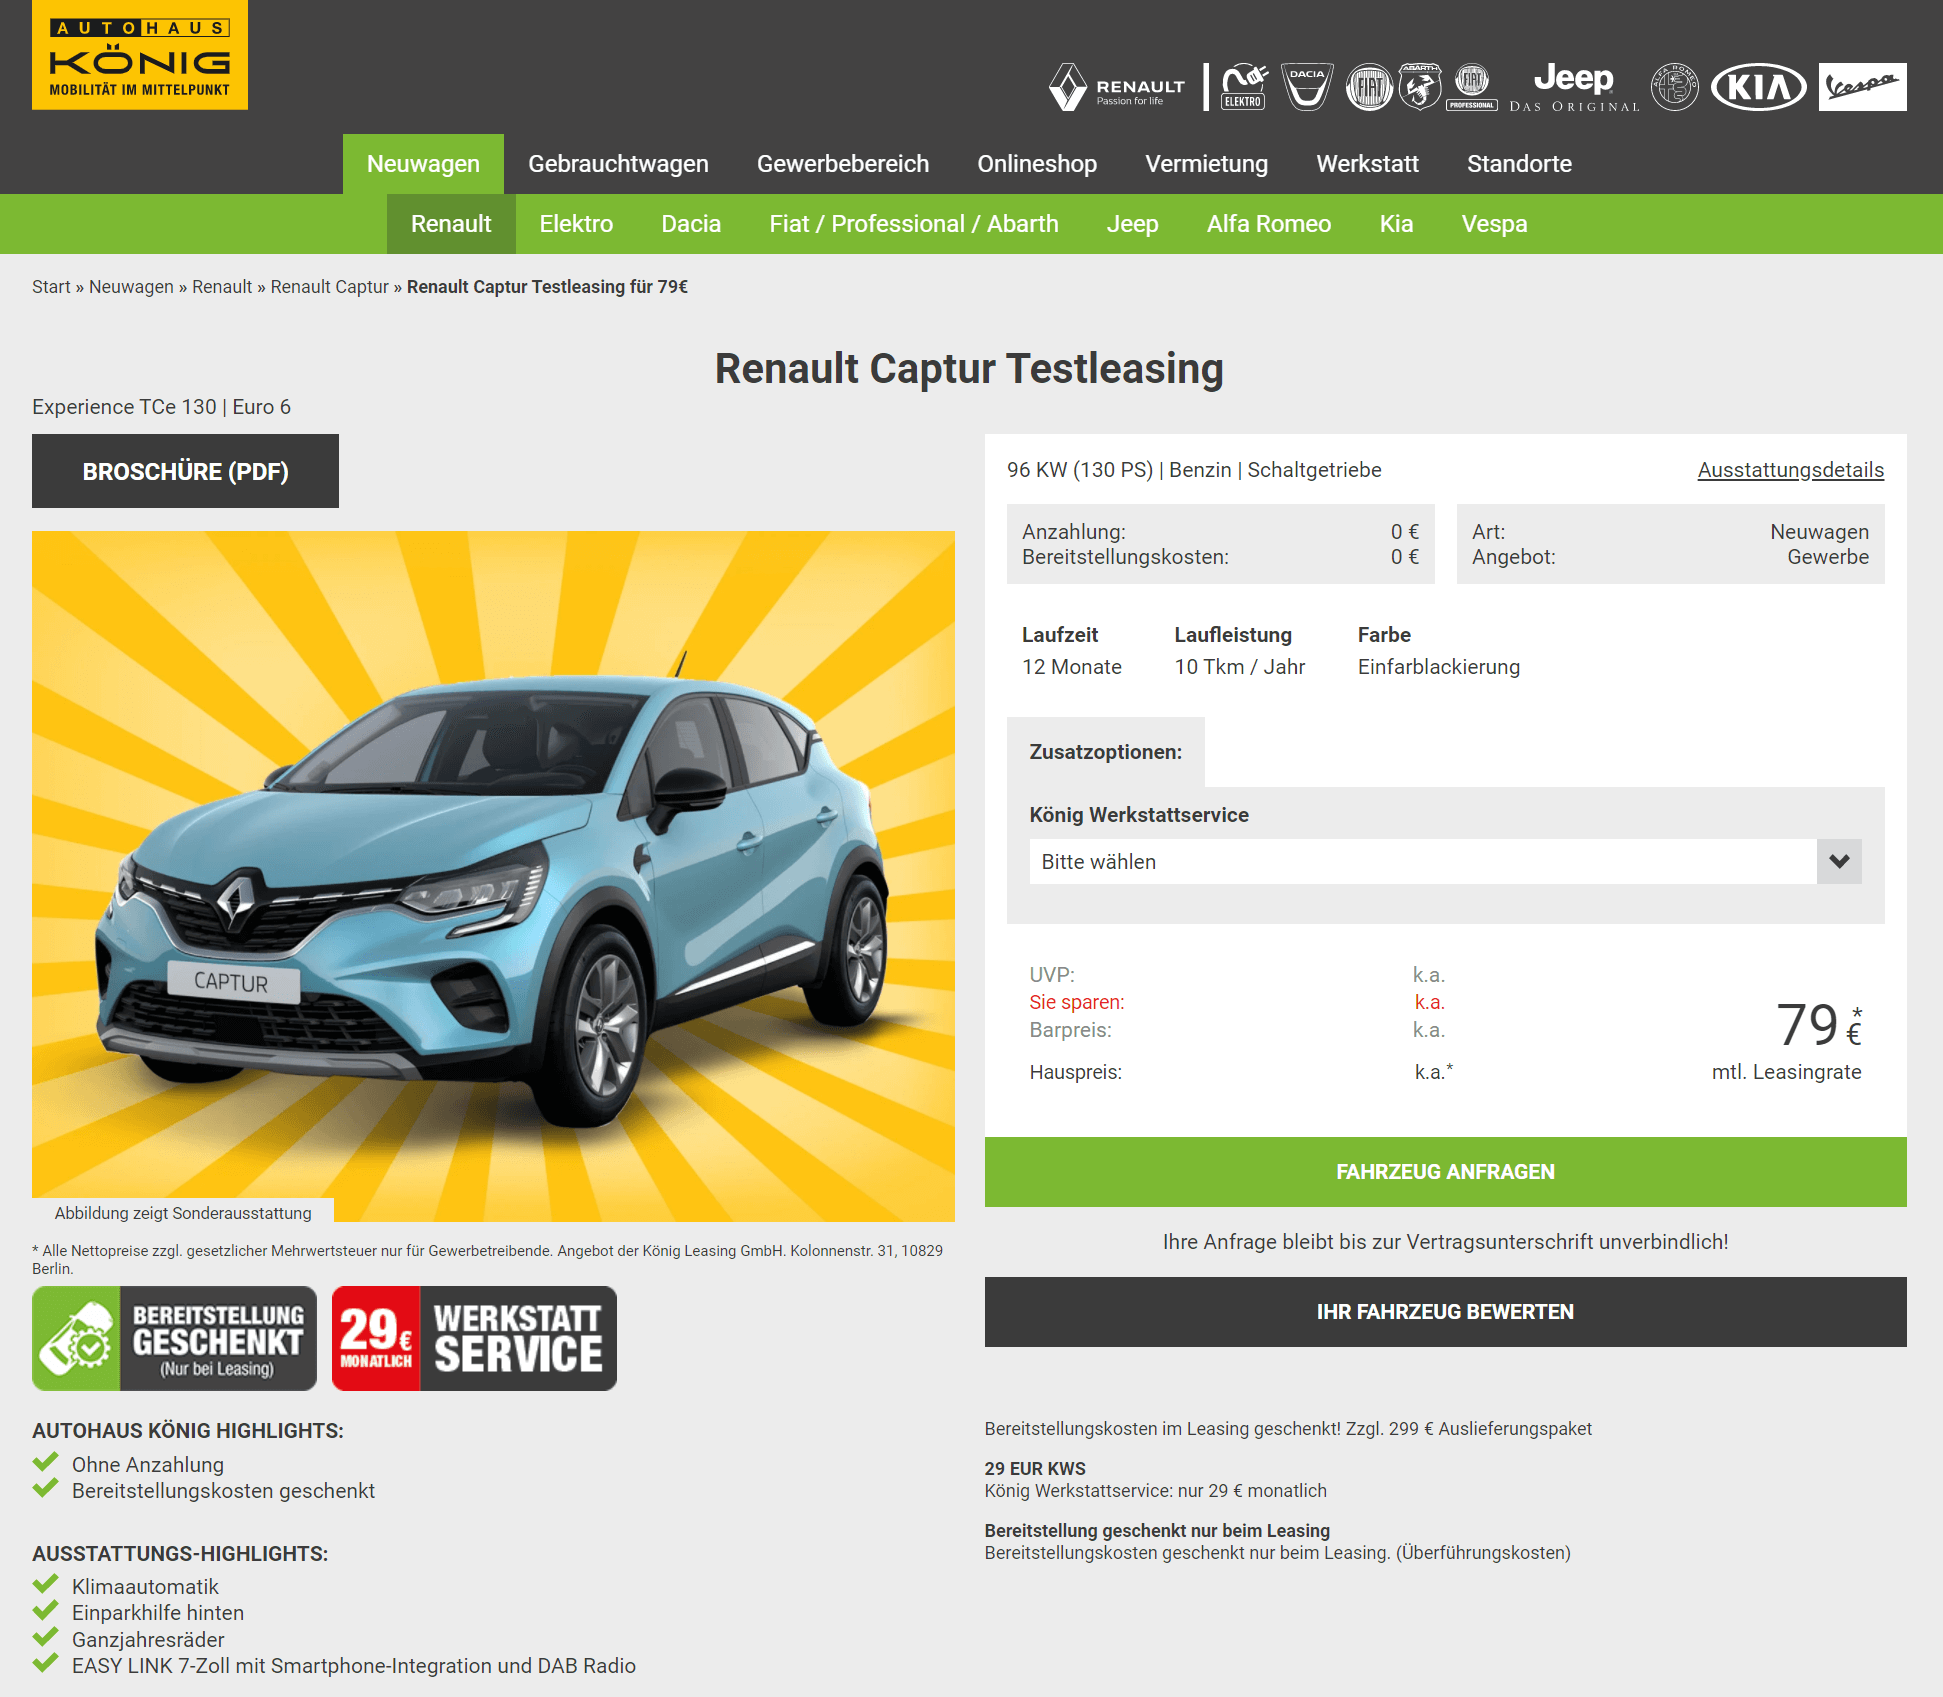Open the Gewerbebereich menu

point(843,164)
